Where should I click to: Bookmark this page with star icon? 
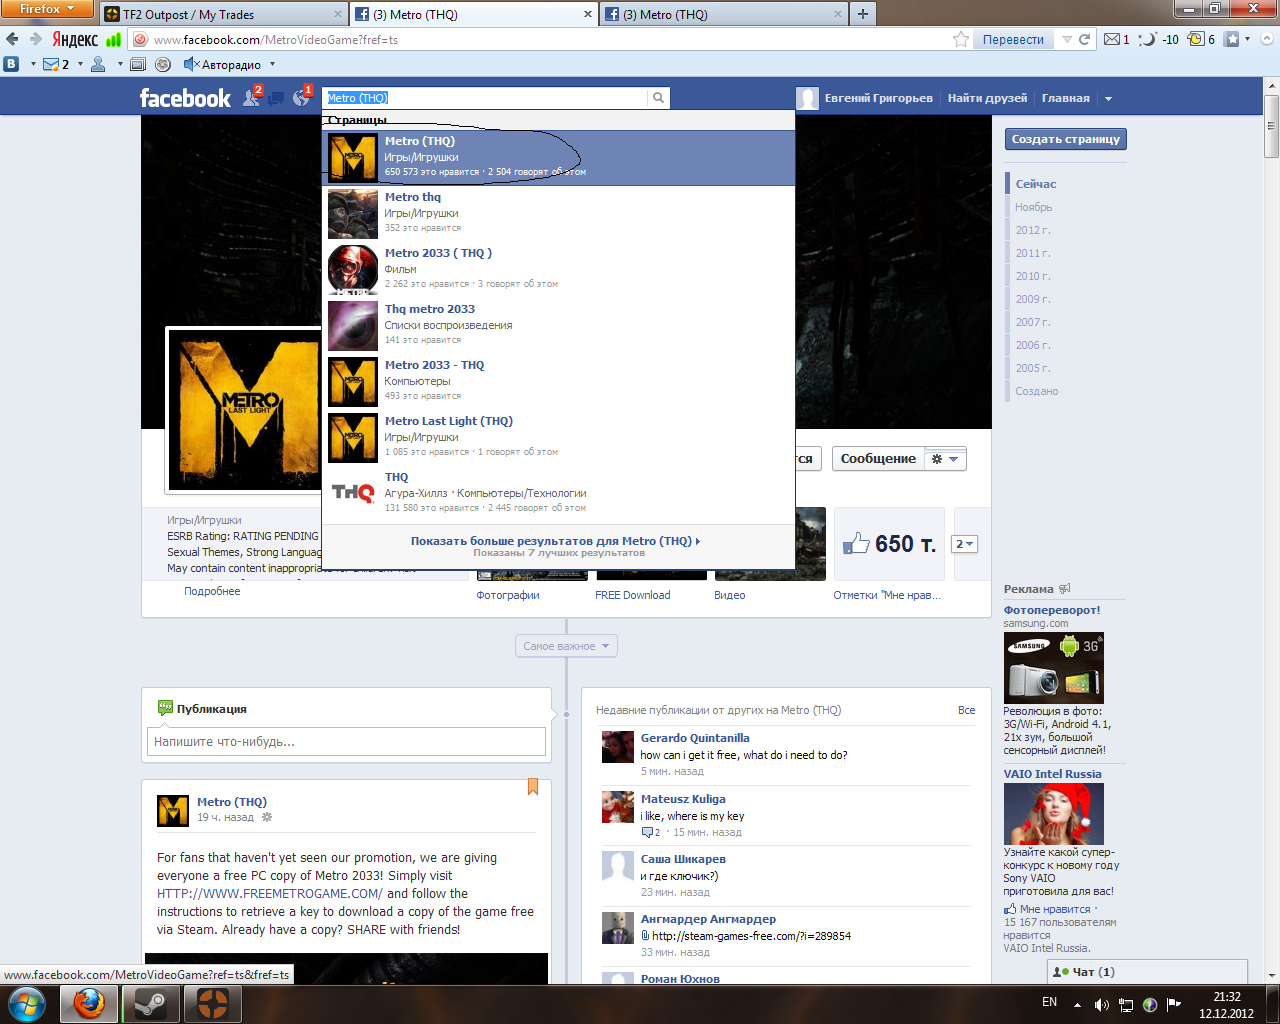pos(961,39)
